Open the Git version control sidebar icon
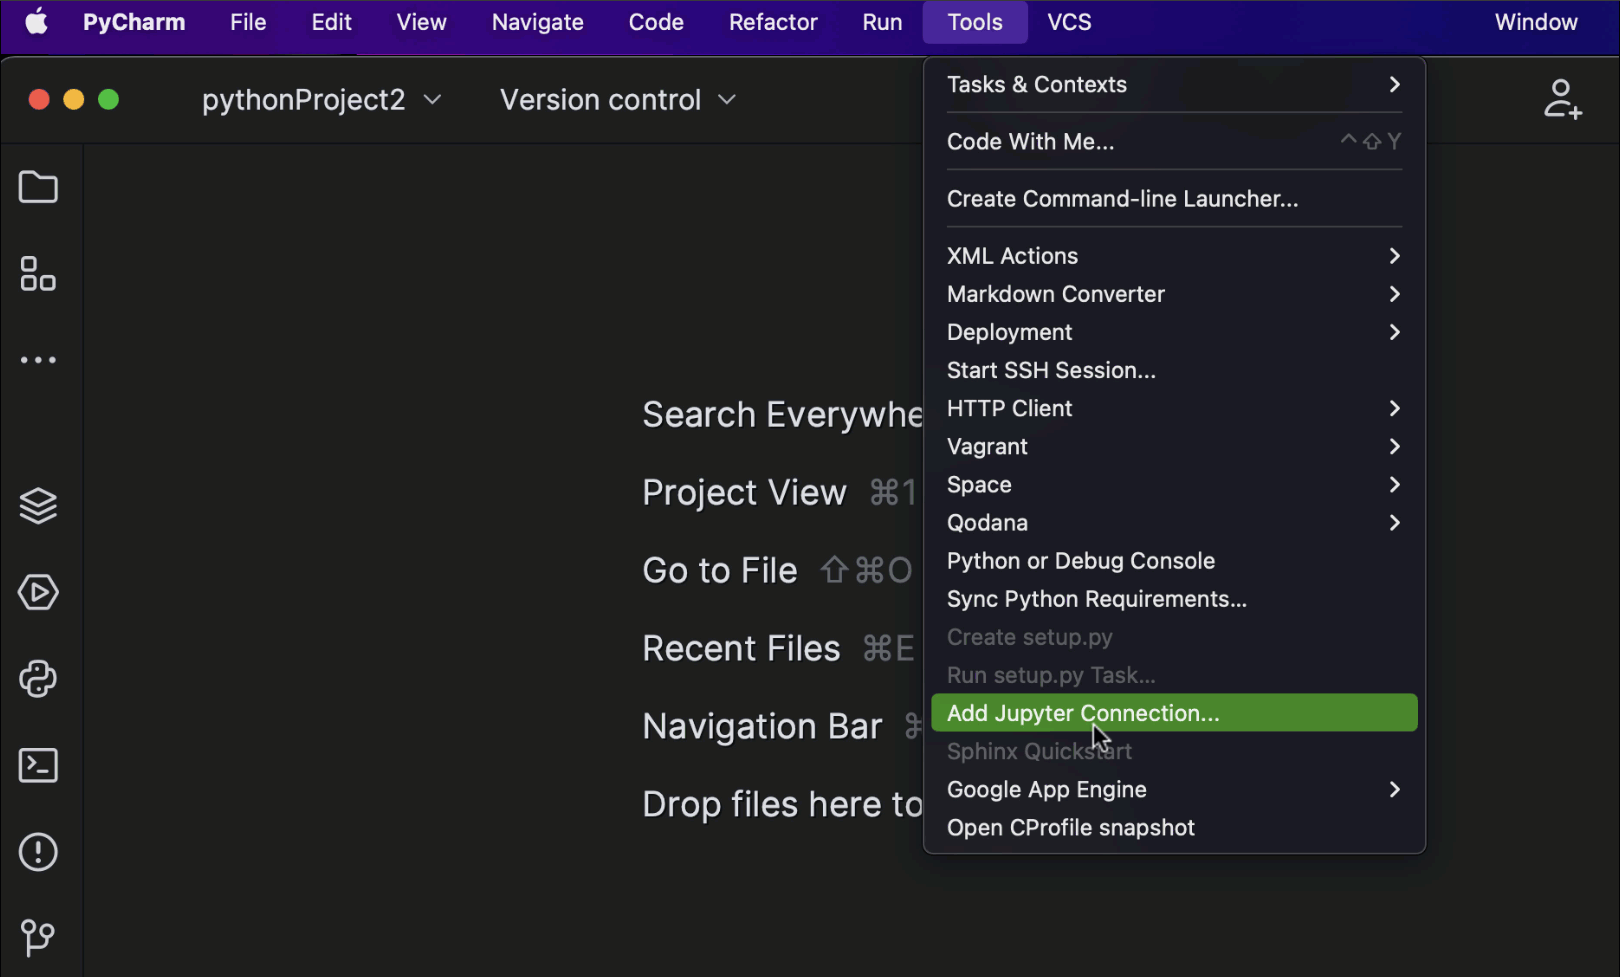Screen dimensions: 1620x977 pos(38,937)
